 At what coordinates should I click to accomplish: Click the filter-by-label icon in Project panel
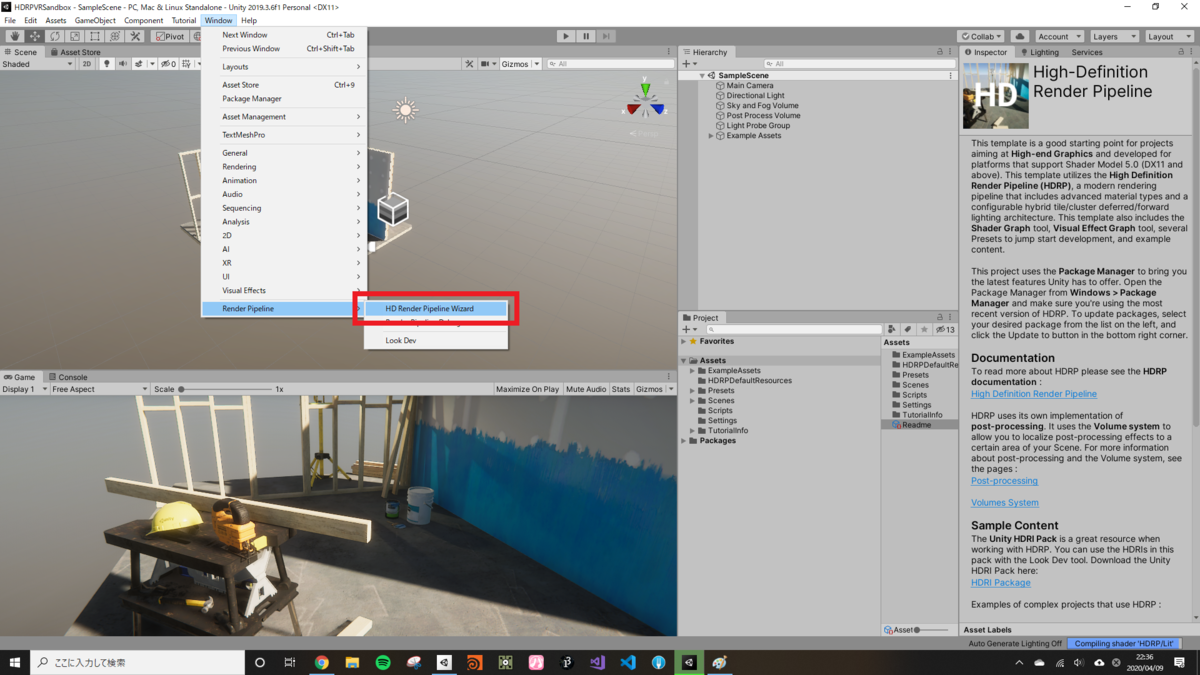point(907,329)
